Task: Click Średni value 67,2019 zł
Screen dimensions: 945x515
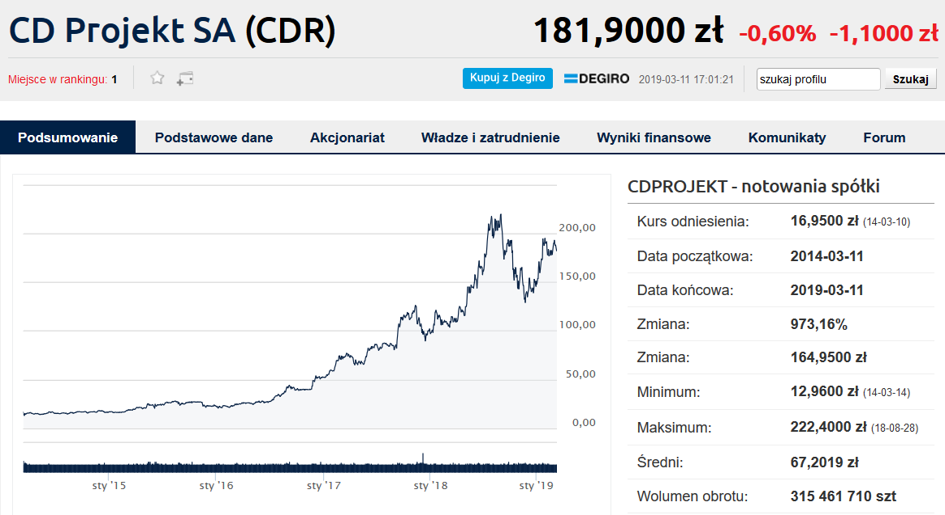Action: pos(824,462)
